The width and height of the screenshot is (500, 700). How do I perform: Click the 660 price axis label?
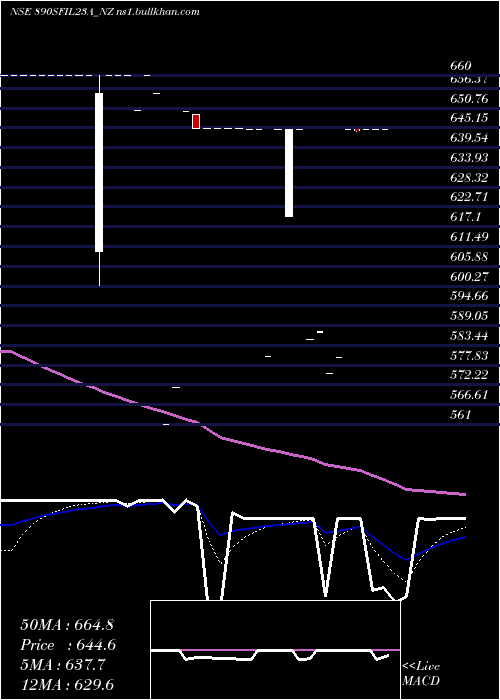click(x=460, y=66)
